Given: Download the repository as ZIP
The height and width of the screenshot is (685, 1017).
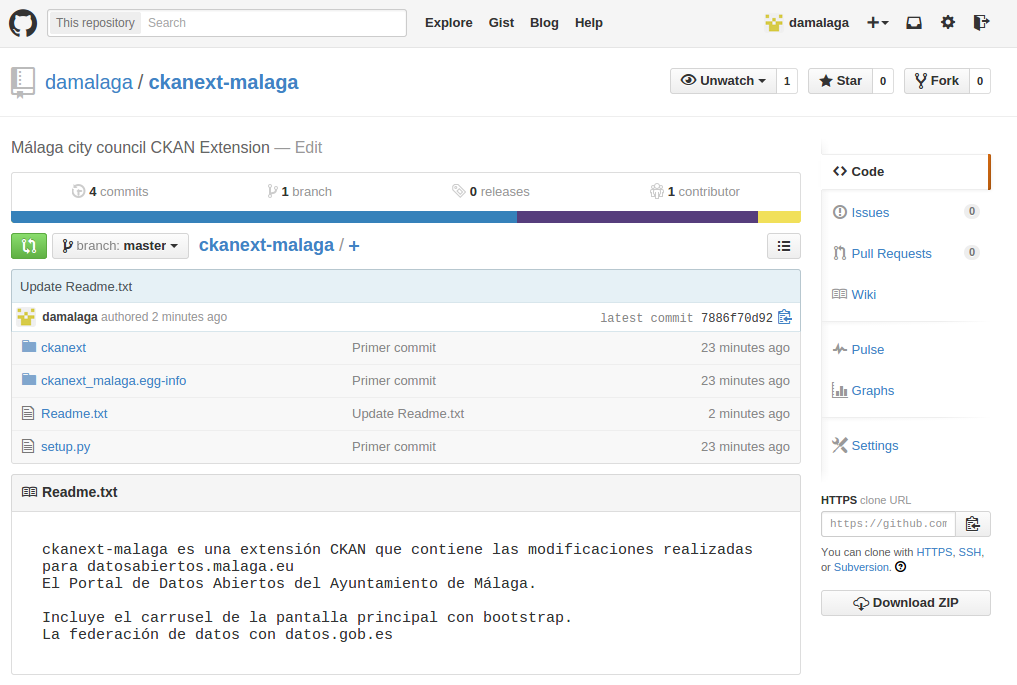Looking at the screenshot, I should (x=905, y=603).
